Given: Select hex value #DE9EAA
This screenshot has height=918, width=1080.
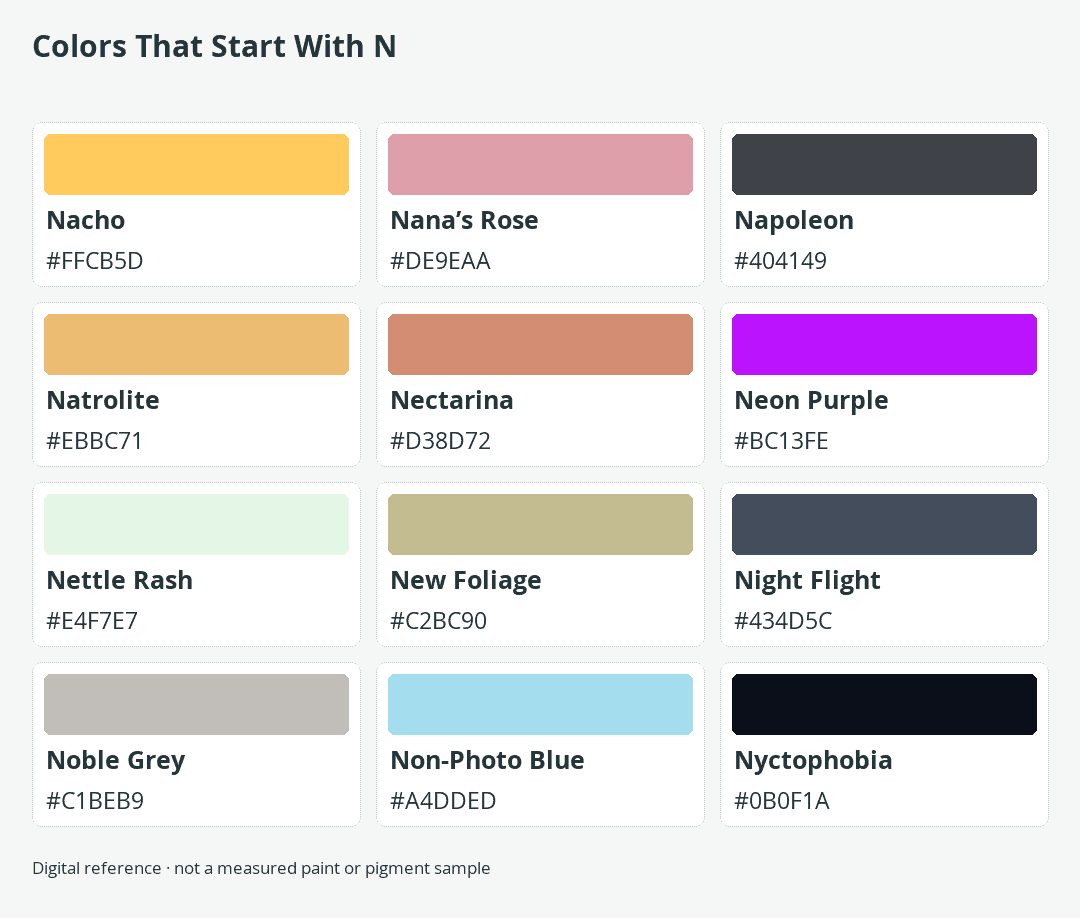Looking at the screenshot, I should pyautogui.click(x=440, y=261).
